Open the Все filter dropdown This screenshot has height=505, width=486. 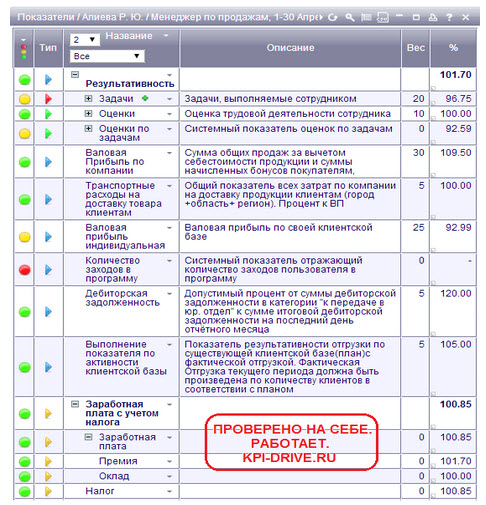pos(107,56)
